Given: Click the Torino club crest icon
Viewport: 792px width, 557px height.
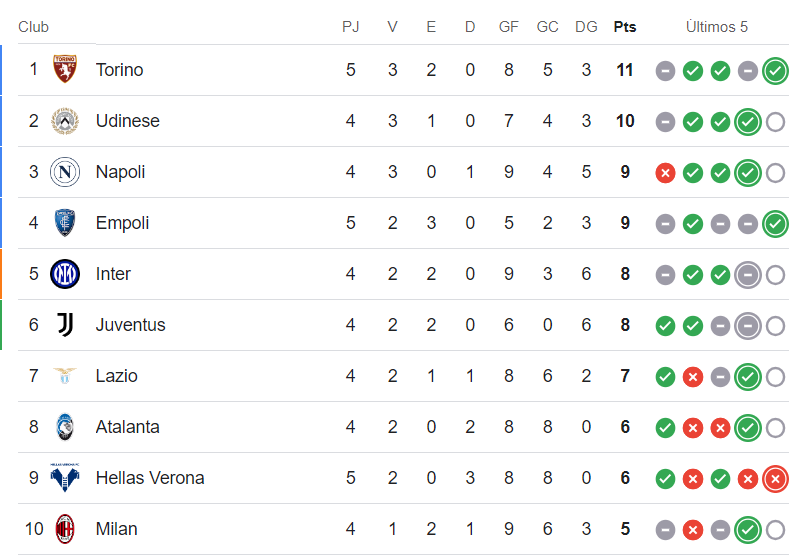Looking at the screenshot, I should [65, 70].
